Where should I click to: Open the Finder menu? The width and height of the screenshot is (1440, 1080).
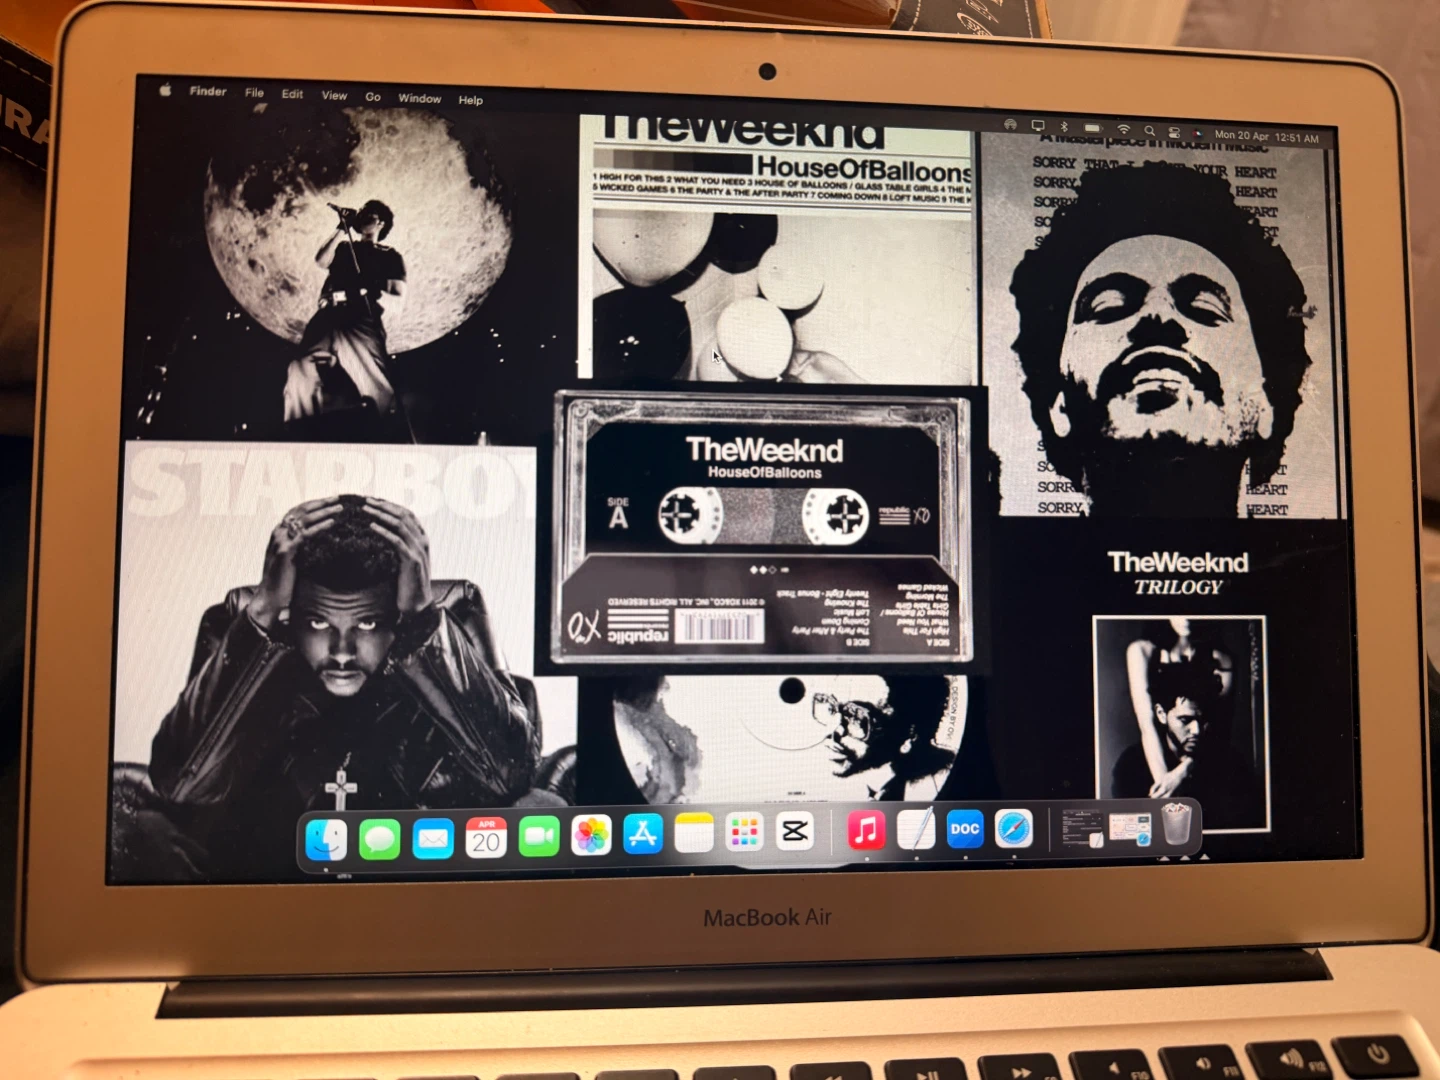coord(208,91)
